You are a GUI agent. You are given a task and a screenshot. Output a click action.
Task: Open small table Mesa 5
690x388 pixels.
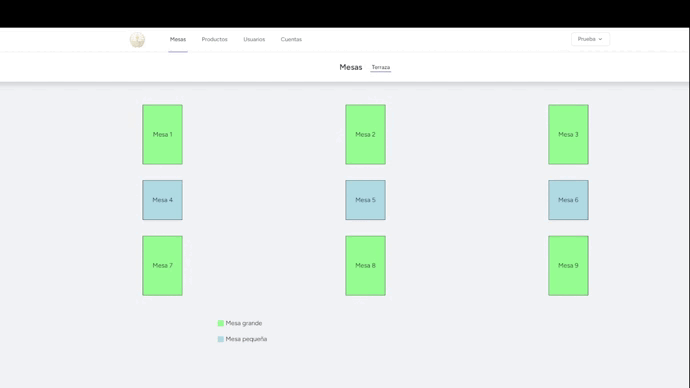(365, 200)
